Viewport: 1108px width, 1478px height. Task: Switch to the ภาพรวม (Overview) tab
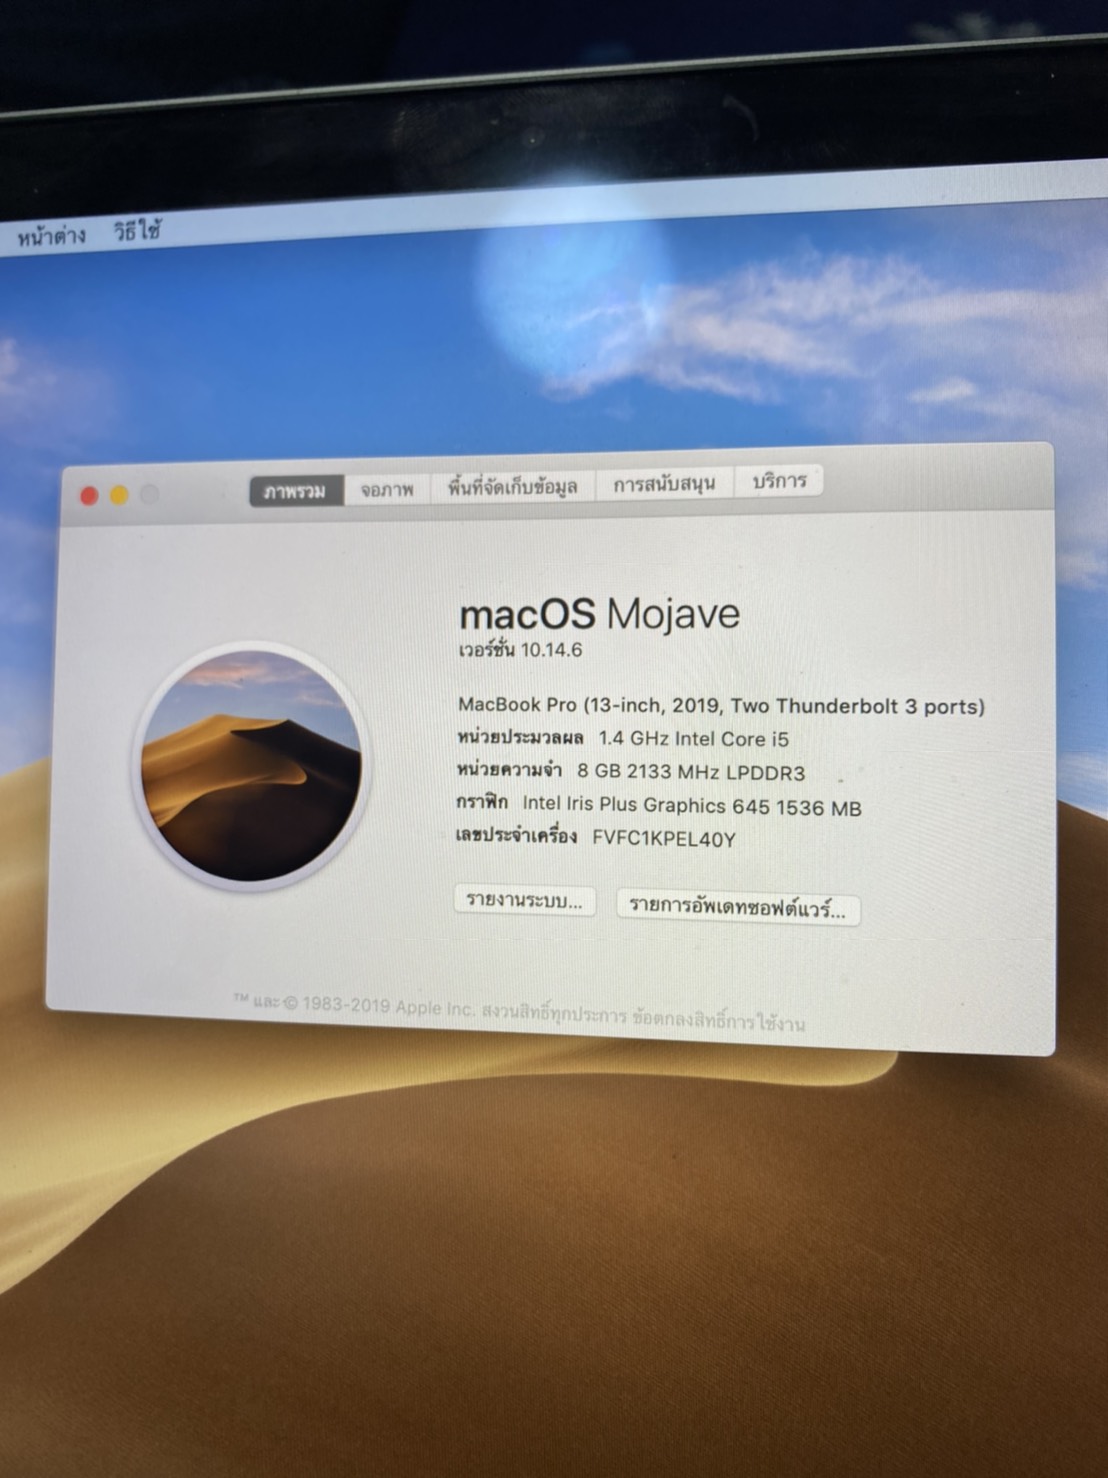point(295,491)
